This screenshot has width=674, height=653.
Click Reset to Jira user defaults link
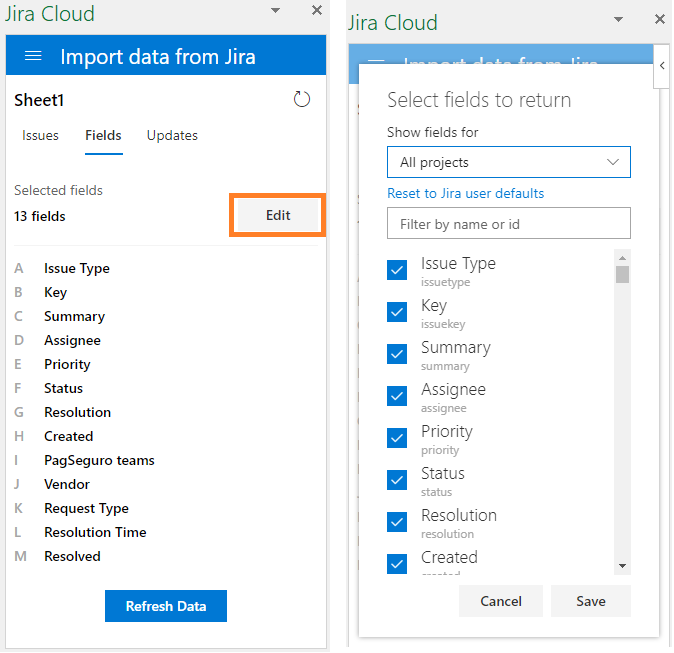(x=466, y=193)
